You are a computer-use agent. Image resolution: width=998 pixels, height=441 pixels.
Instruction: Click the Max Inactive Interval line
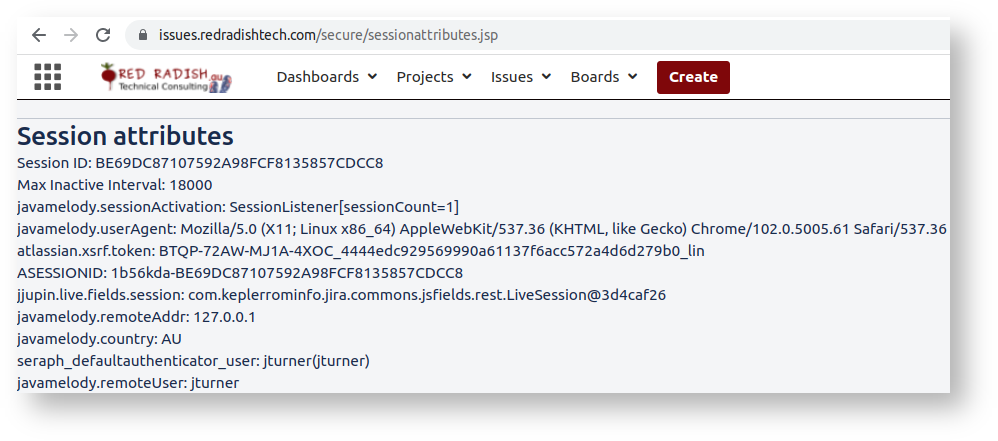[x=115, y=185]
